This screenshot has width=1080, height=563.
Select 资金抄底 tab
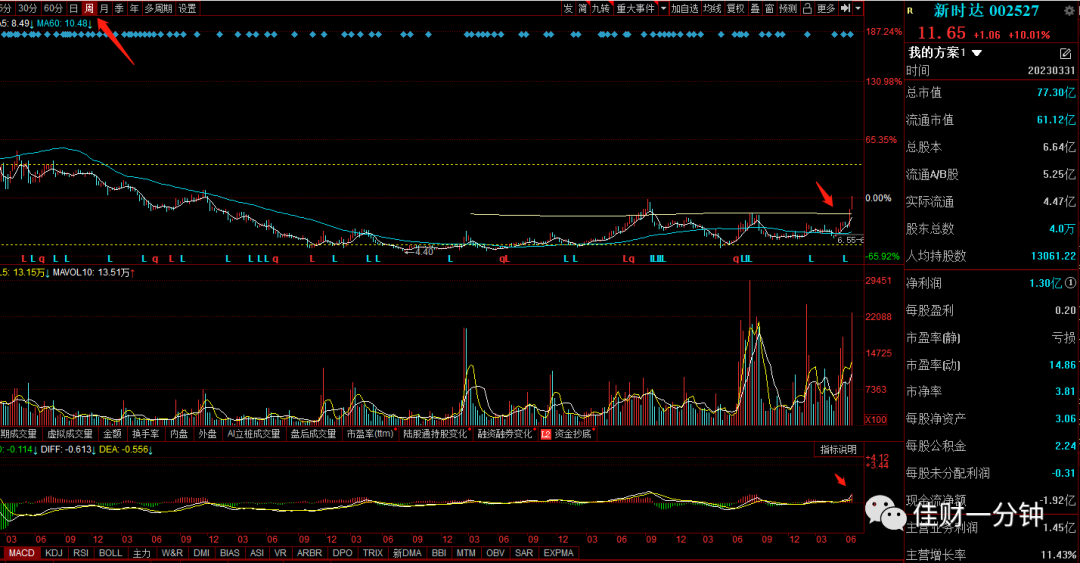[573, 434]
